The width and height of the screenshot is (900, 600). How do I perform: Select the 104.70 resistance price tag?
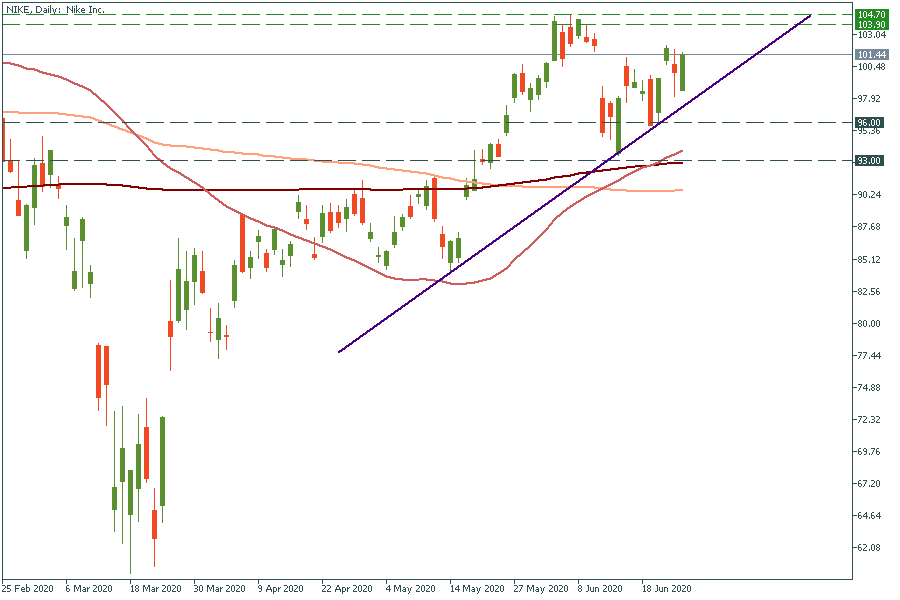[871, 15]
